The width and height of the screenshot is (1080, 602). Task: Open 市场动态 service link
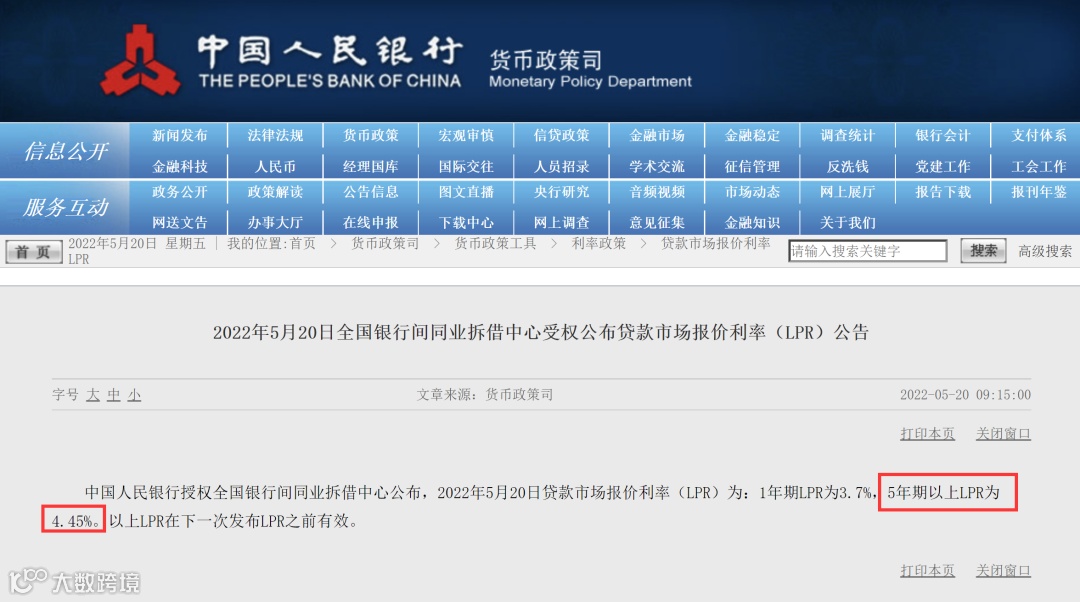pyautogui.click(x=752, y=191)
